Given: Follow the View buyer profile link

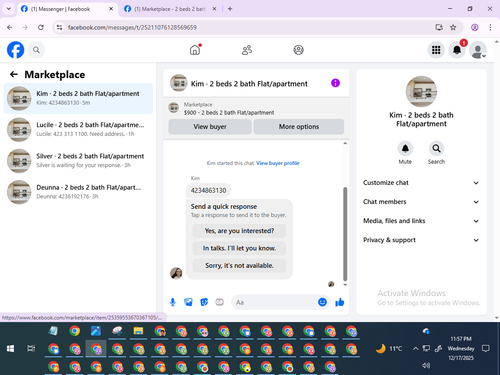Looking at the screenshot, I should [278, 163].
